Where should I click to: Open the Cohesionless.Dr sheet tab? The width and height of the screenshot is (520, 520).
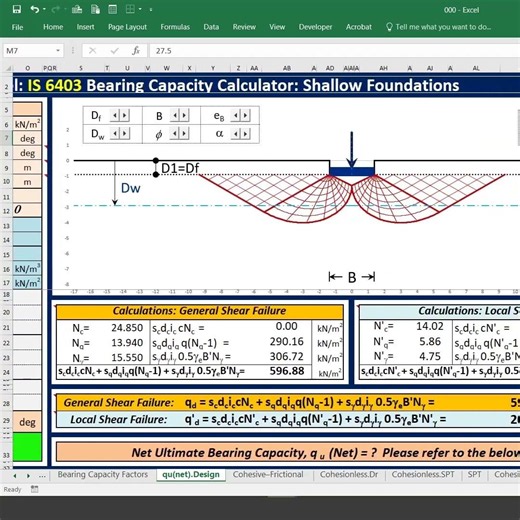click(x=349, y=474)
